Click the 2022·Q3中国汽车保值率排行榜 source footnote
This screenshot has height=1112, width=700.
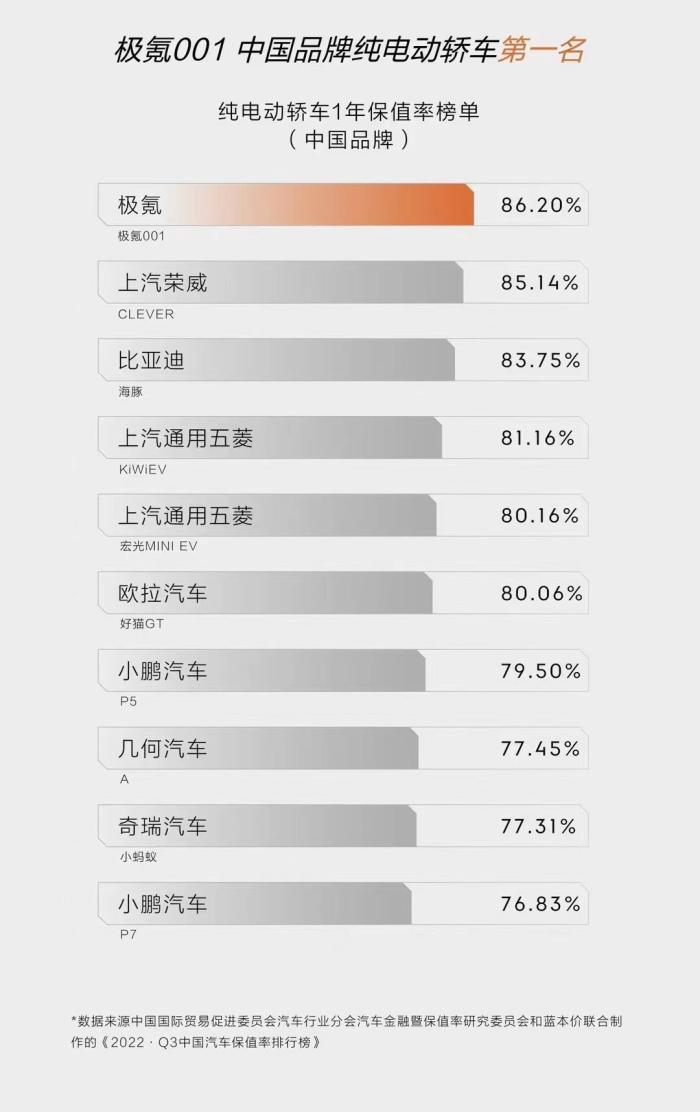[211, 1042]
